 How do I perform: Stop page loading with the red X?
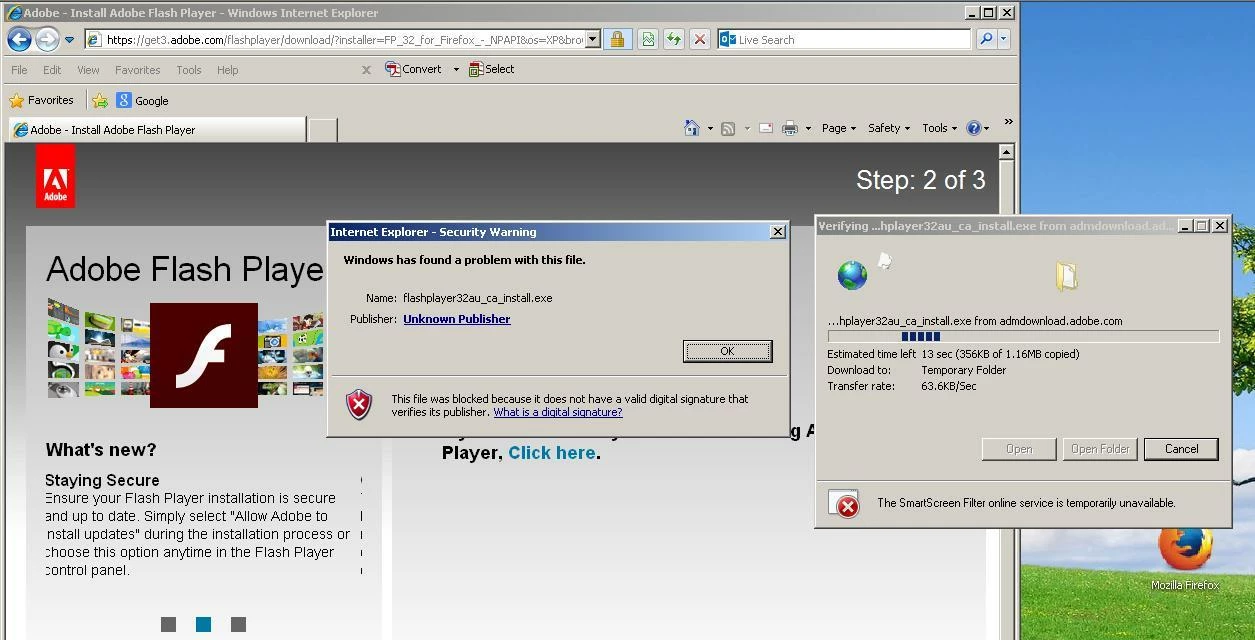click(x=700, y=40)
